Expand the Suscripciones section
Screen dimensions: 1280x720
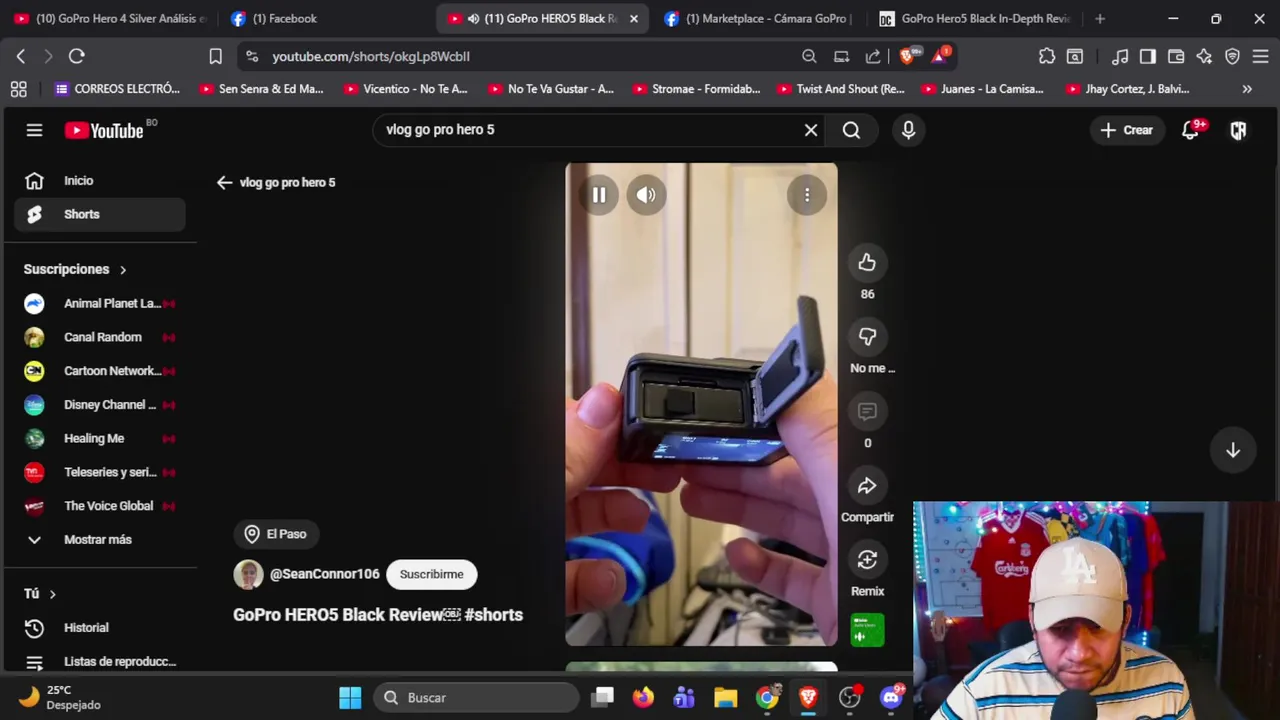coord(76,269)
